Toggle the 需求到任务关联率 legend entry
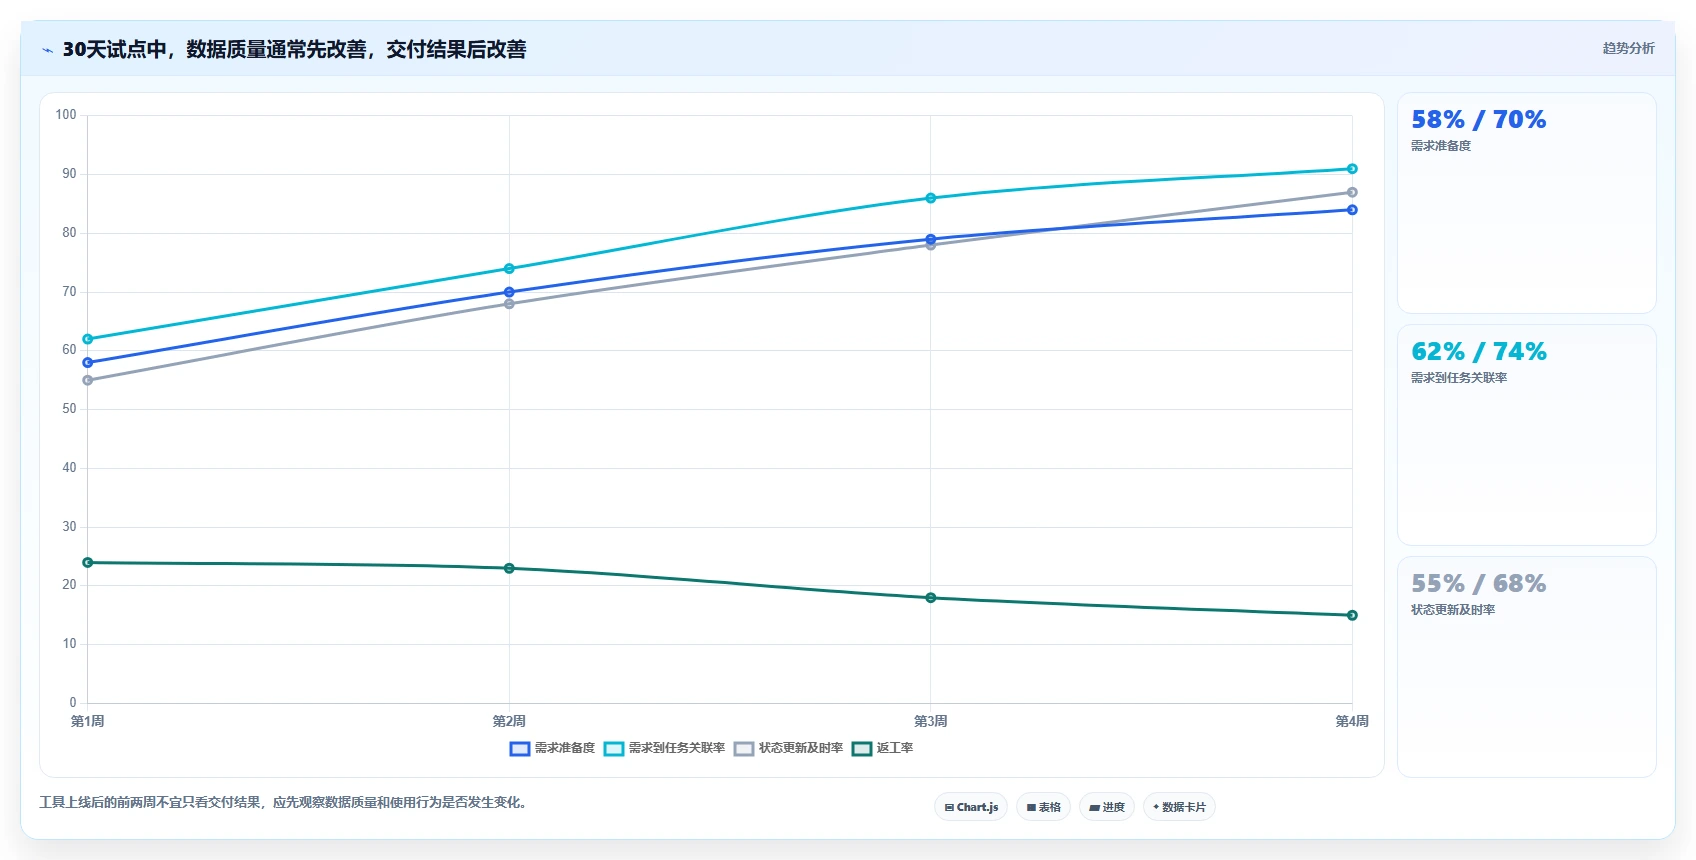The height and width of the screenshot is (860, 1696). point(664,748)
